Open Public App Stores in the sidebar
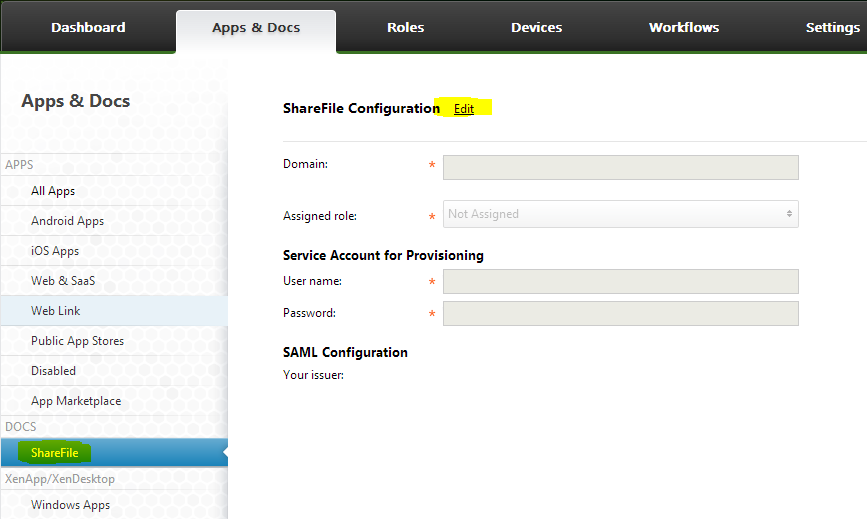This screenshot has width=867, height=519. pos(77,341)
